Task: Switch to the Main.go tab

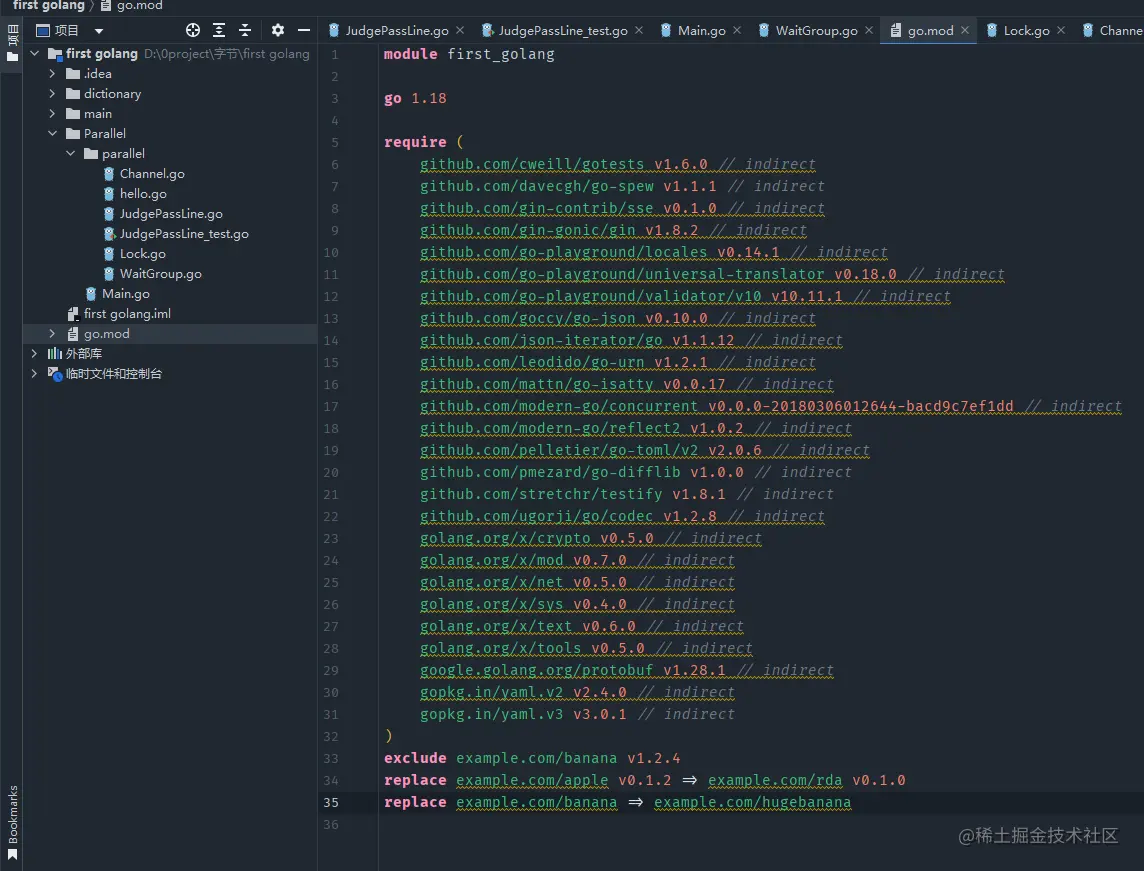Action: click(701, 31)
